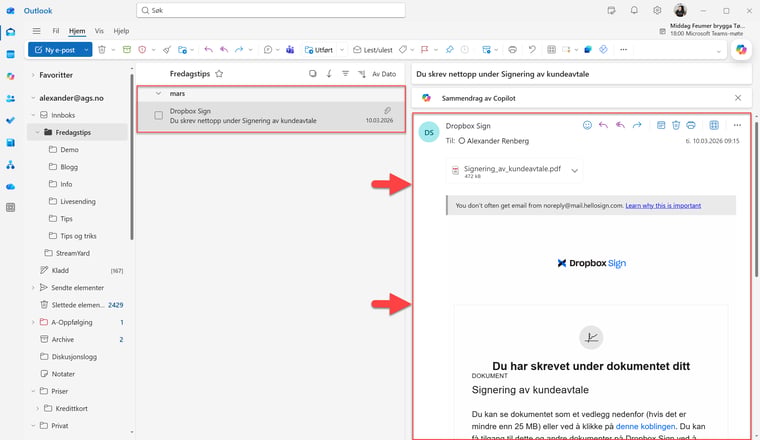Click inside the Søk search box
Viewport: 760px width, 440px height.
coord(271,10)
